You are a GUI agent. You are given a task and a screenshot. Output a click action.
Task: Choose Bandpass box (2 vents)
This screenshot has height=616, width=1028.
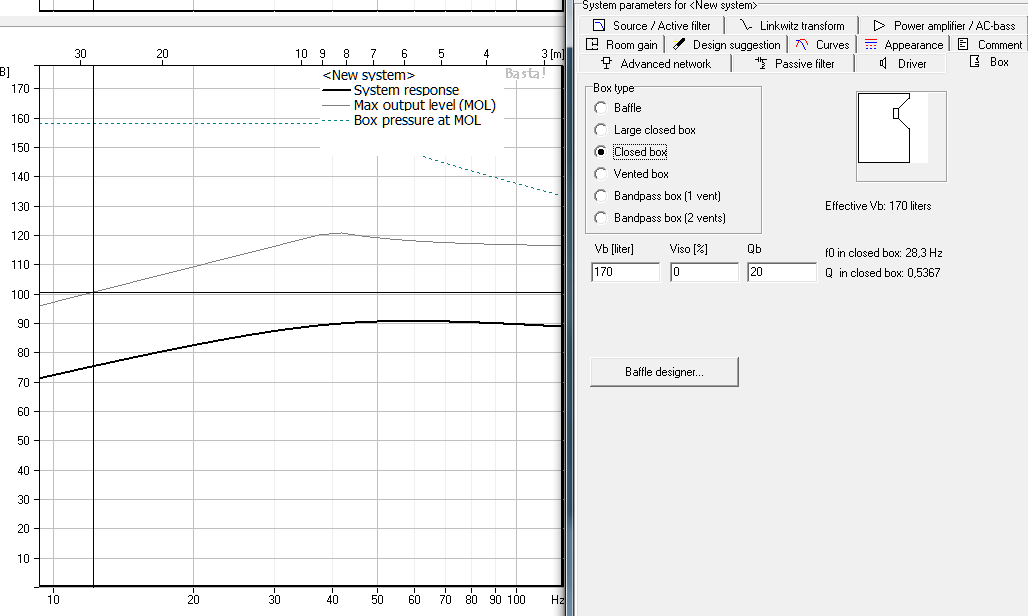(601, 218)
